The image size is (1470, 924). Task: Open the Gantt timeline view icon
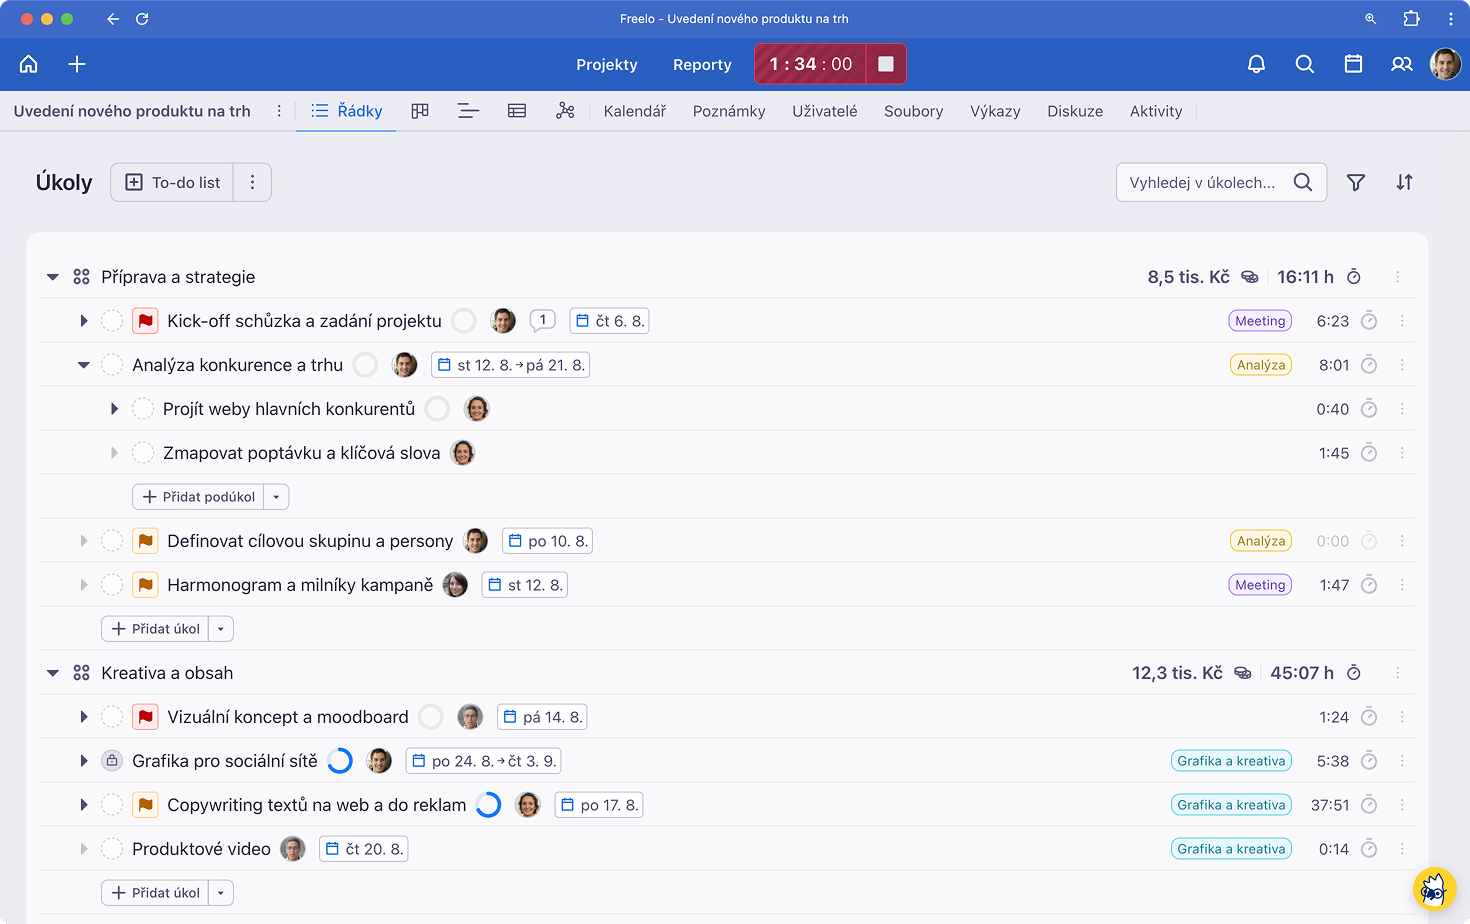pyautogui.click(x=468, y=111)
